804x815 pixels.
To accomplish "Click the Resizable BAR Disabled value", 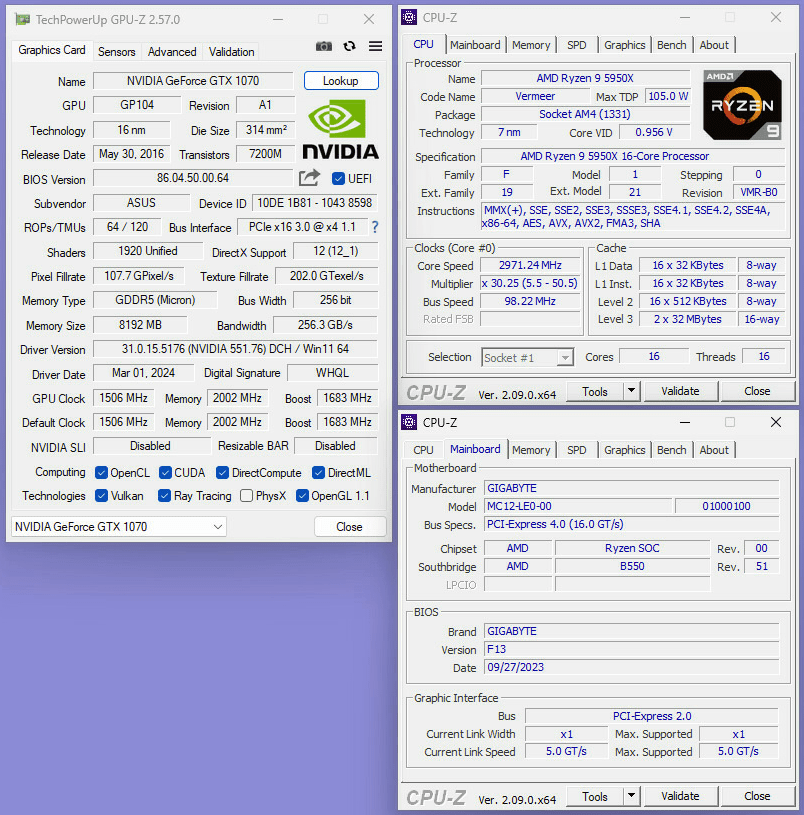I will click(x=336, y=446).
